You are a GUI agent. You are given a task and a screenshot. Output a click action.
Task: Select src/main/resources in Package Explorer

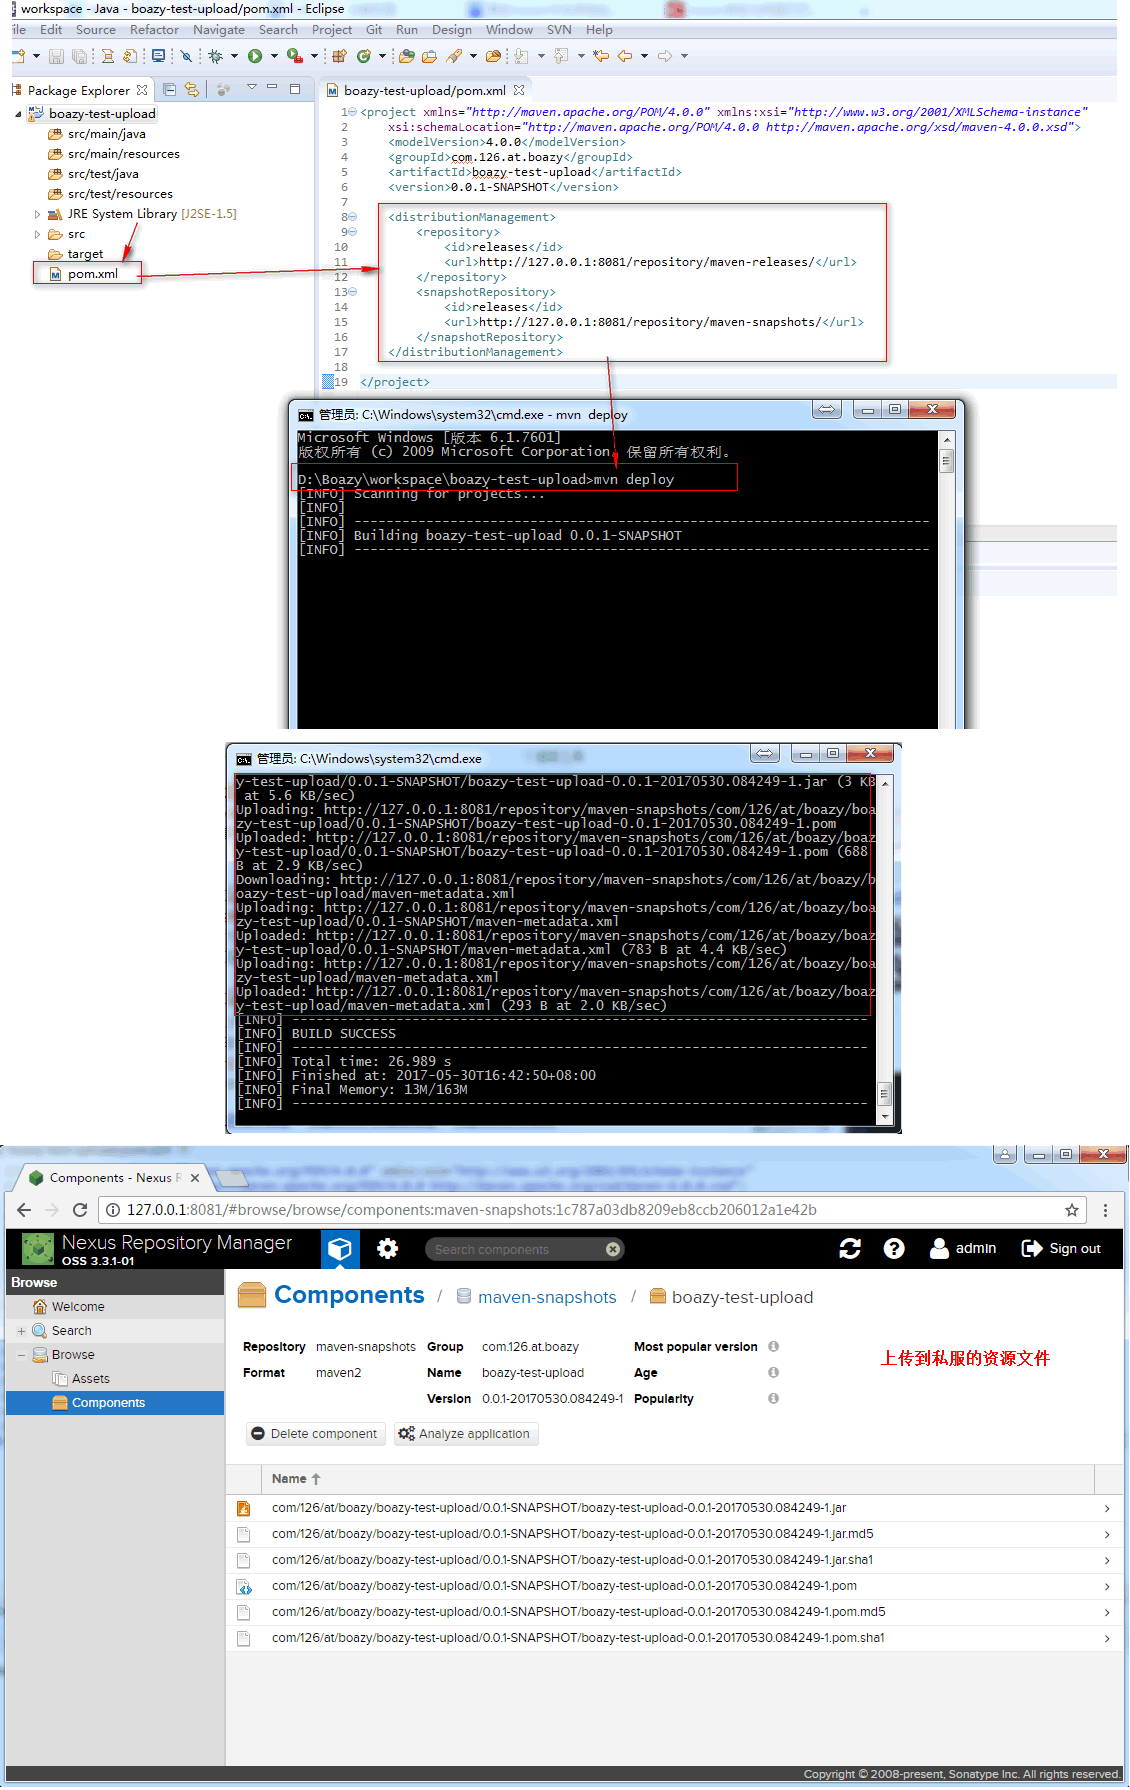[123, 154]
